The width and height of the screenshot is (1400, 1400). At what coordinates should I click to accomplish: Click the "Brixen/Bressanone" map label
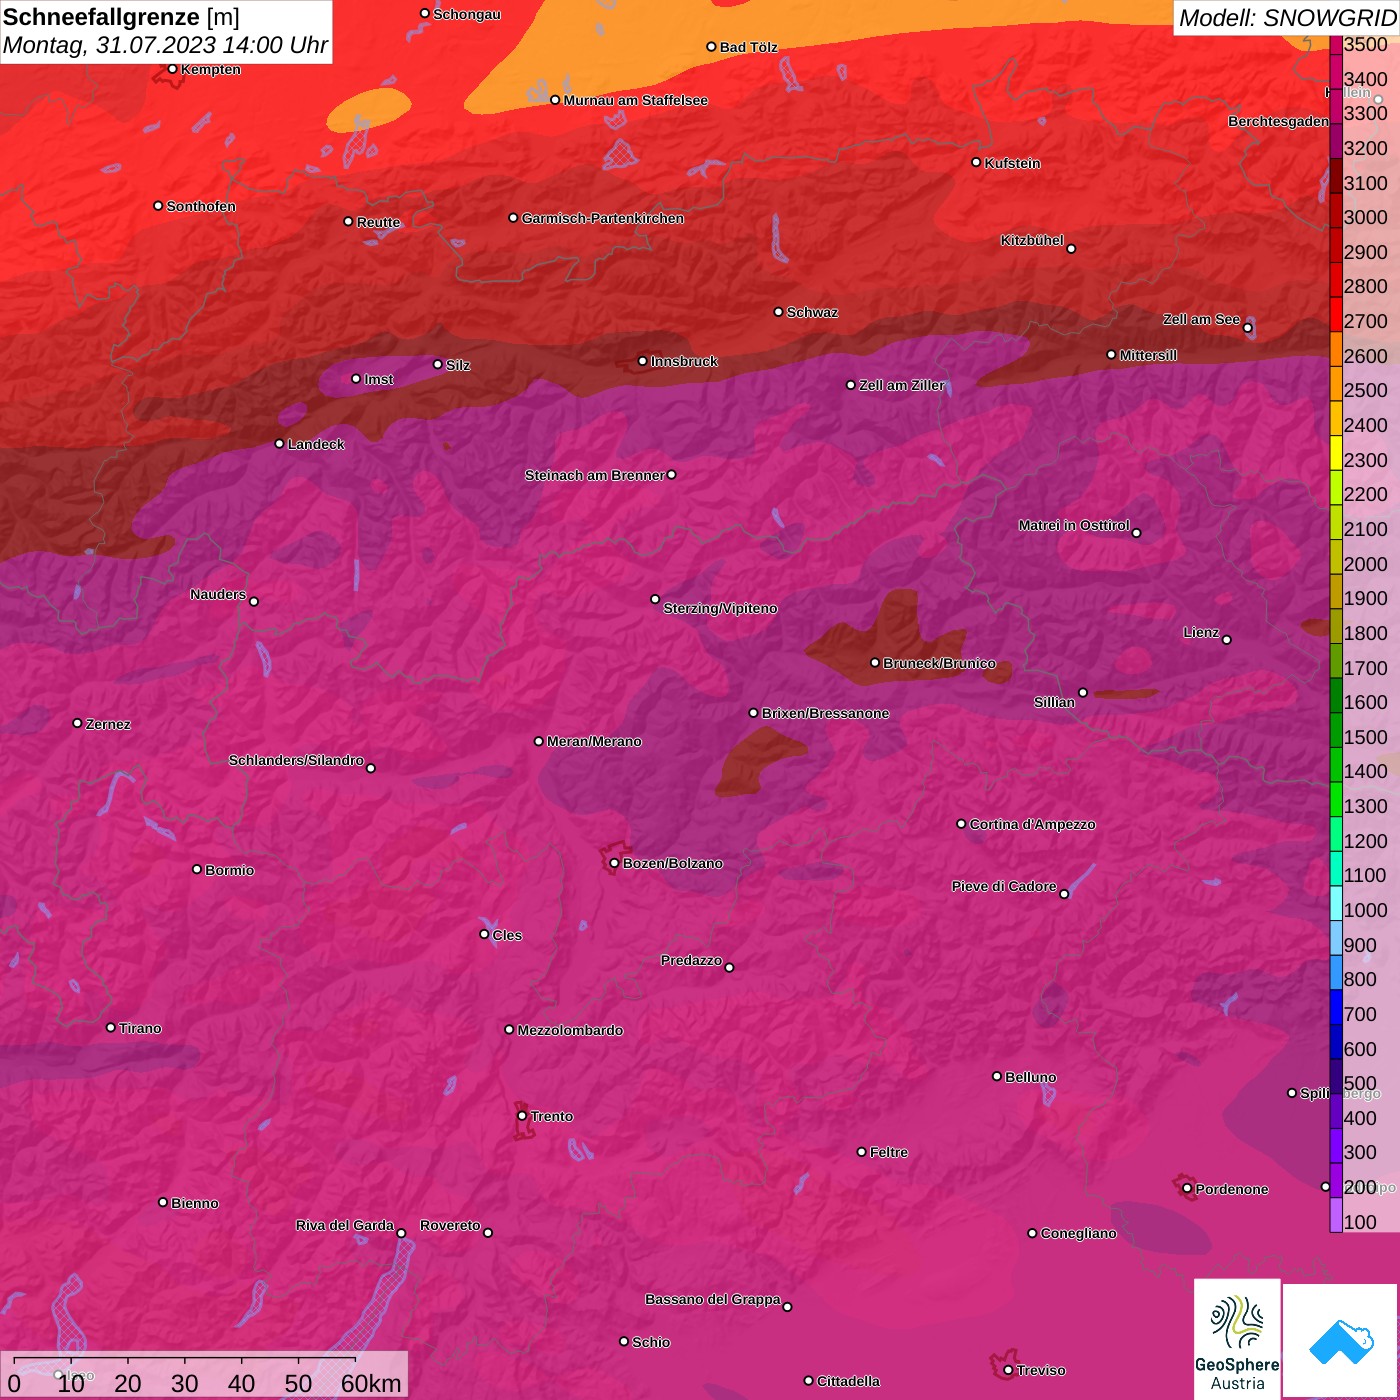[825, 713]
